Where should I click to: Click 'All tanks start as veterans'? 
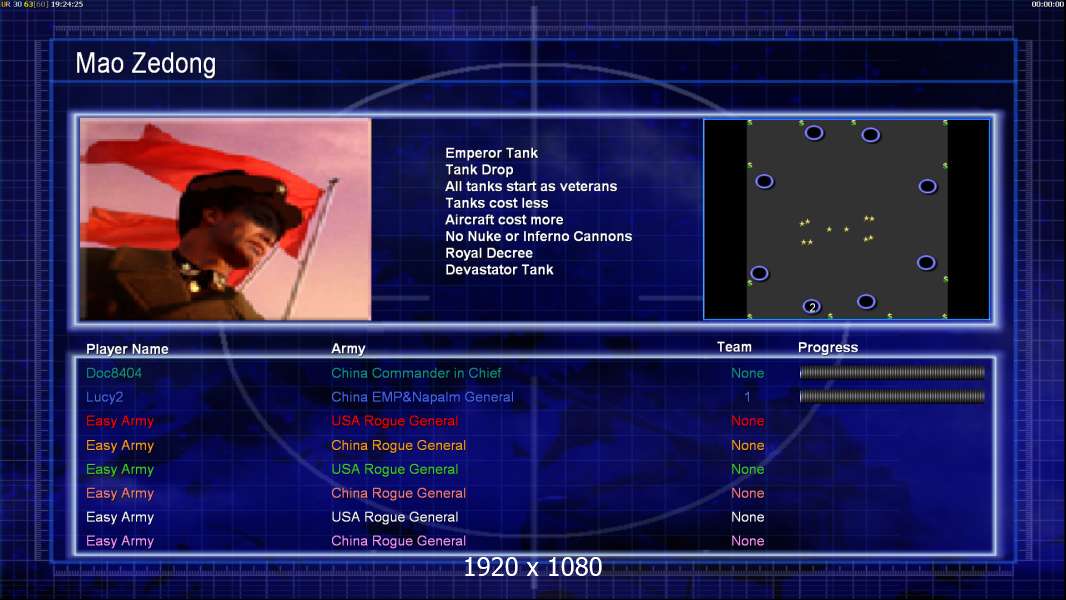531,186
